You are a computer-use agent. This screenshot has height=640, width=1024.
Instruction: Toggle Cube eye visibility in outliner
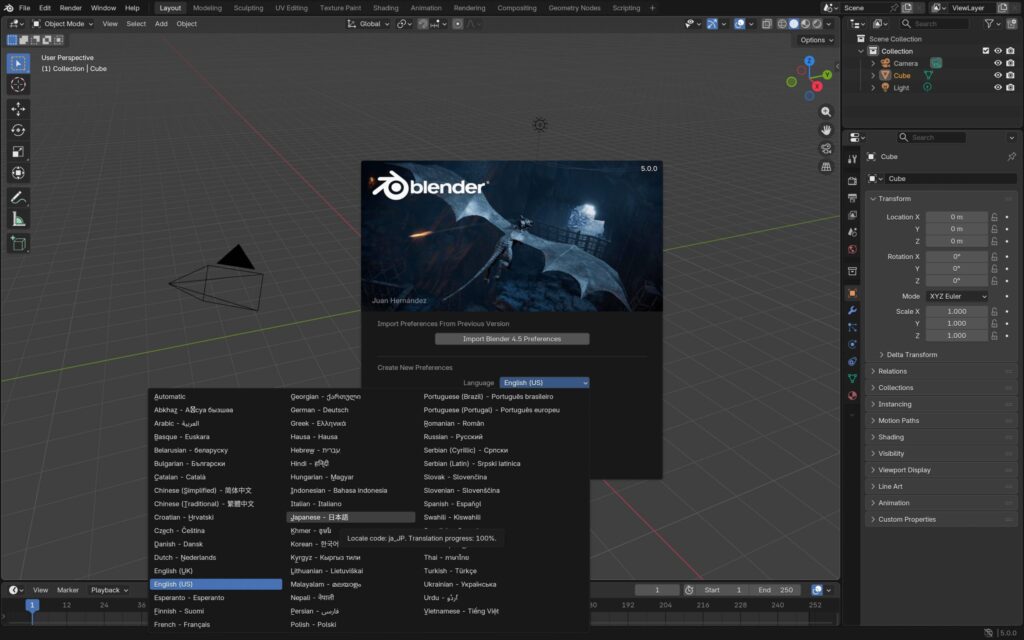click(998, 75)
